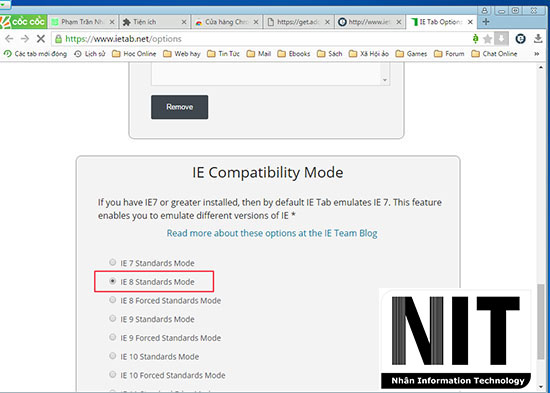The width and height of the screenshot is (550, 393).
Task: Stop loading the page
Action: point(41,39)
